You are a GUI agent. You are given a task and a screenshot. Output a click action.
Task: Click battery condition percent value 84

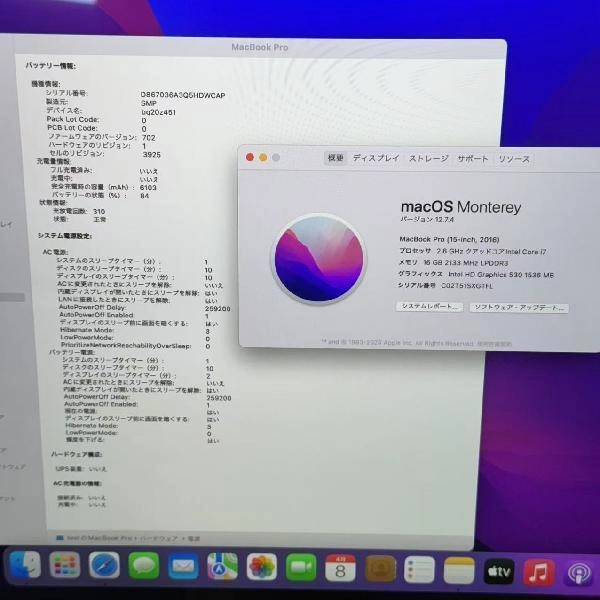click(x=145, y=196)
